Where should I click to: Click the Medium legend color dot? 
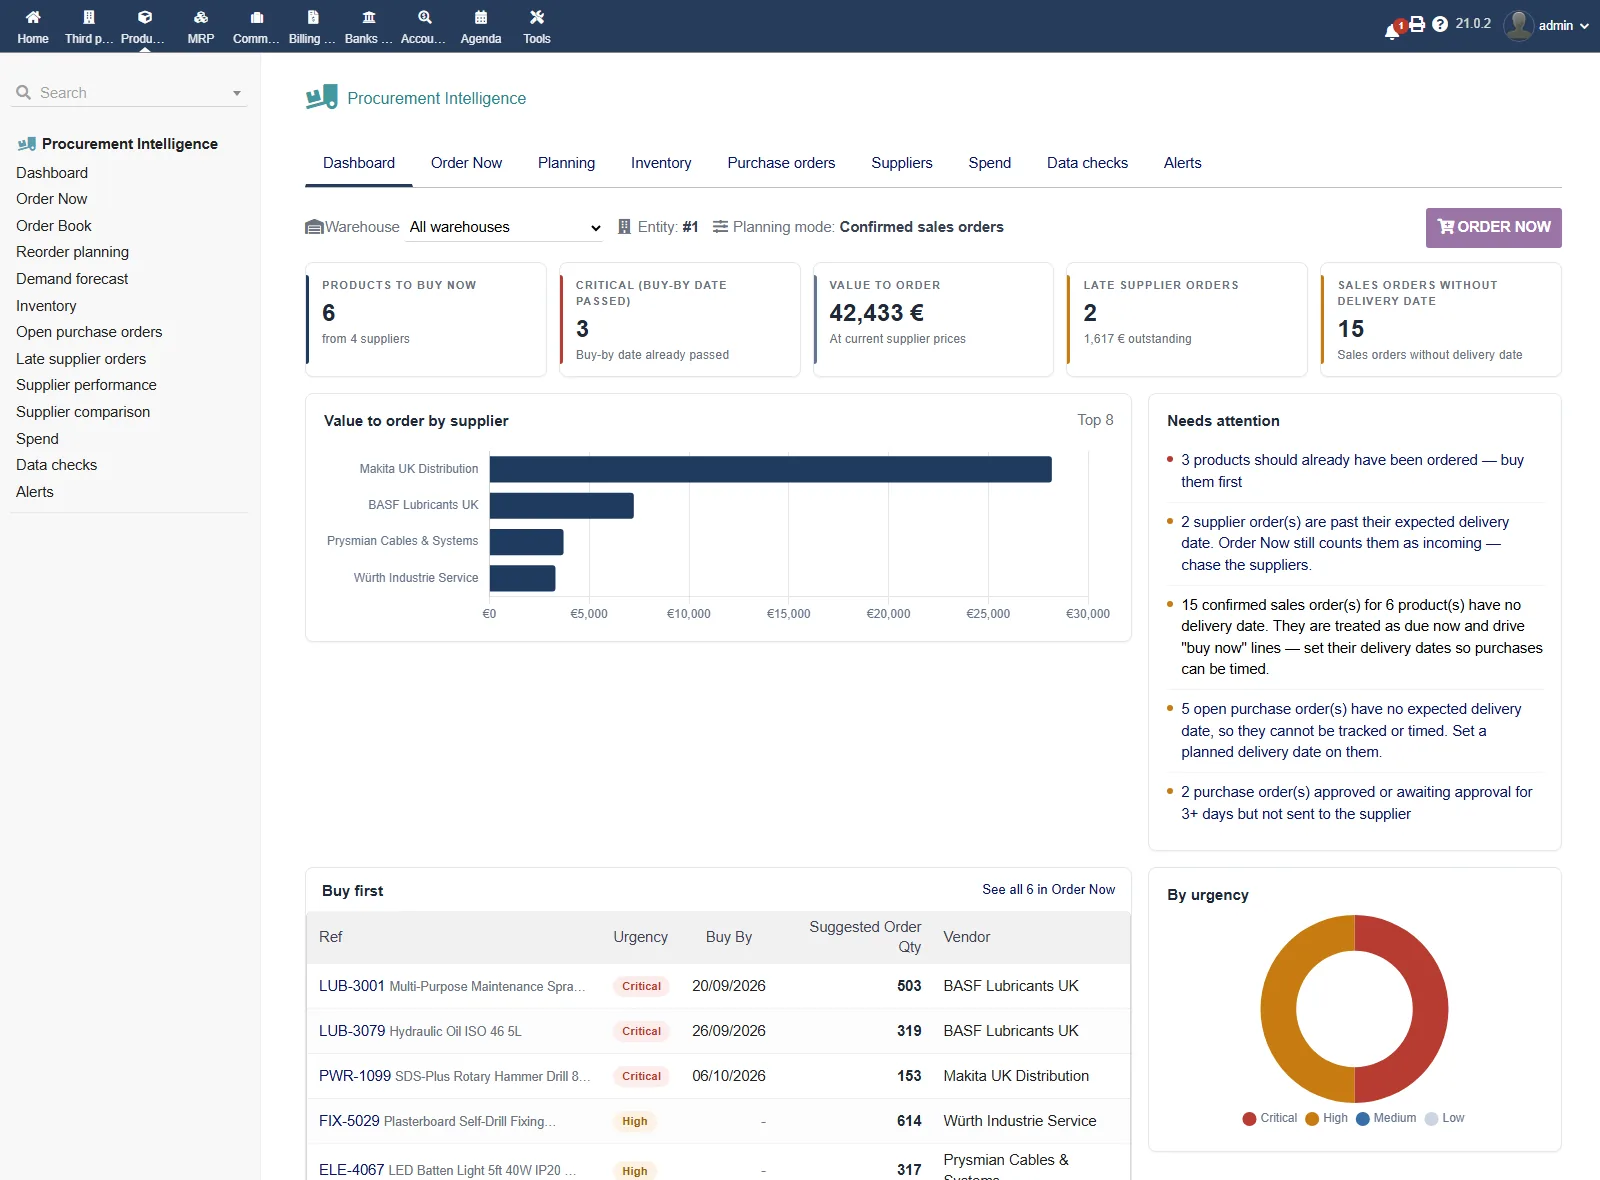click(1362, 1119)
